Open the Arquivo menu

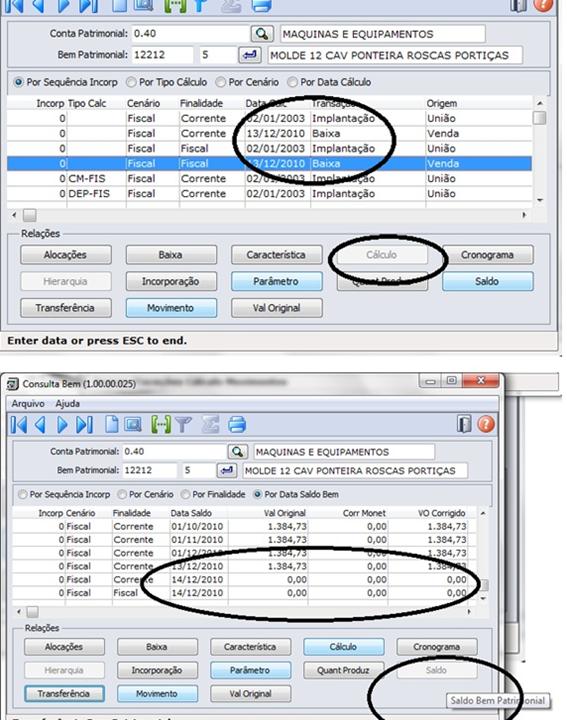28,403
